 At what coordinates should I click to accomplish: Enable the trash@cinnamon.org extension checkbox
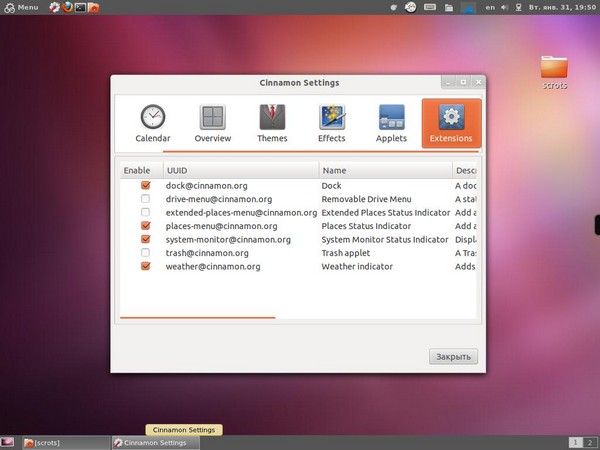146,253
